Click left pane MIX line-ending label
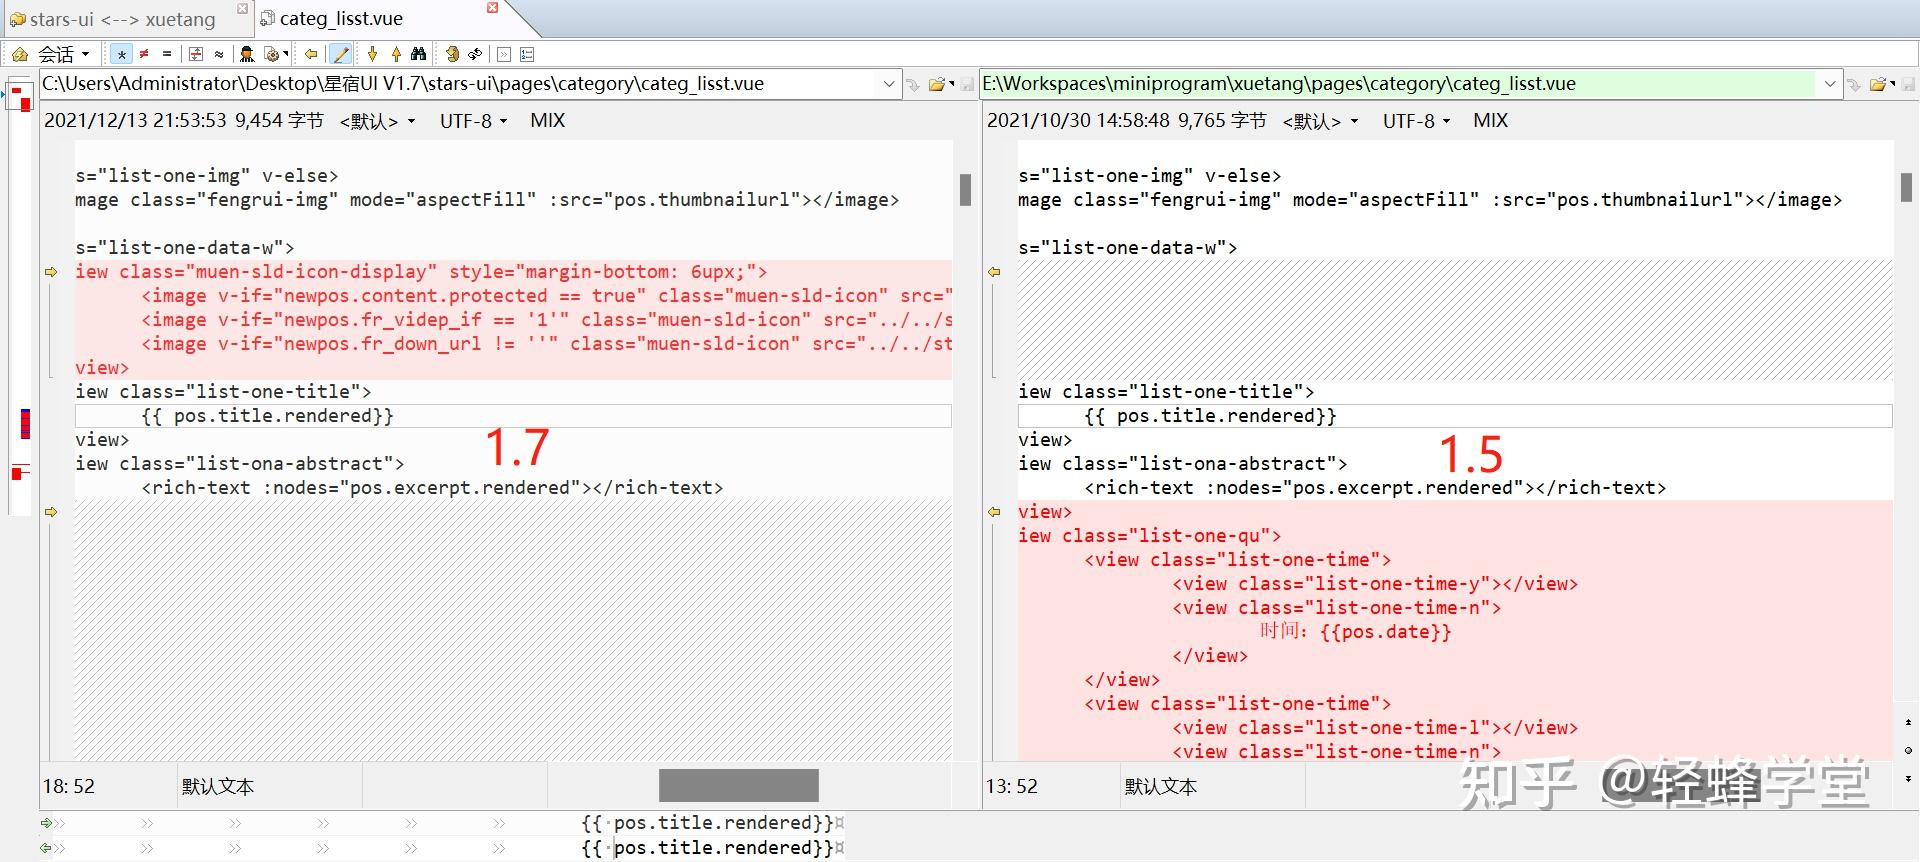This screenshot has width=1920, height=862. pyautogui.click(x=547, y=121)
